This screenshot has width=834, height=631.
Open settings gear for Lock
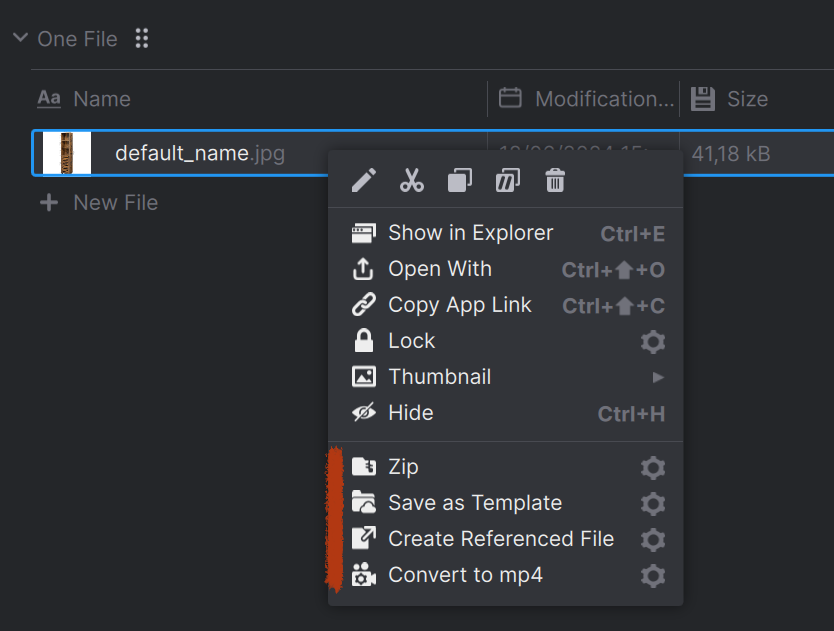[x=652, y=342]
